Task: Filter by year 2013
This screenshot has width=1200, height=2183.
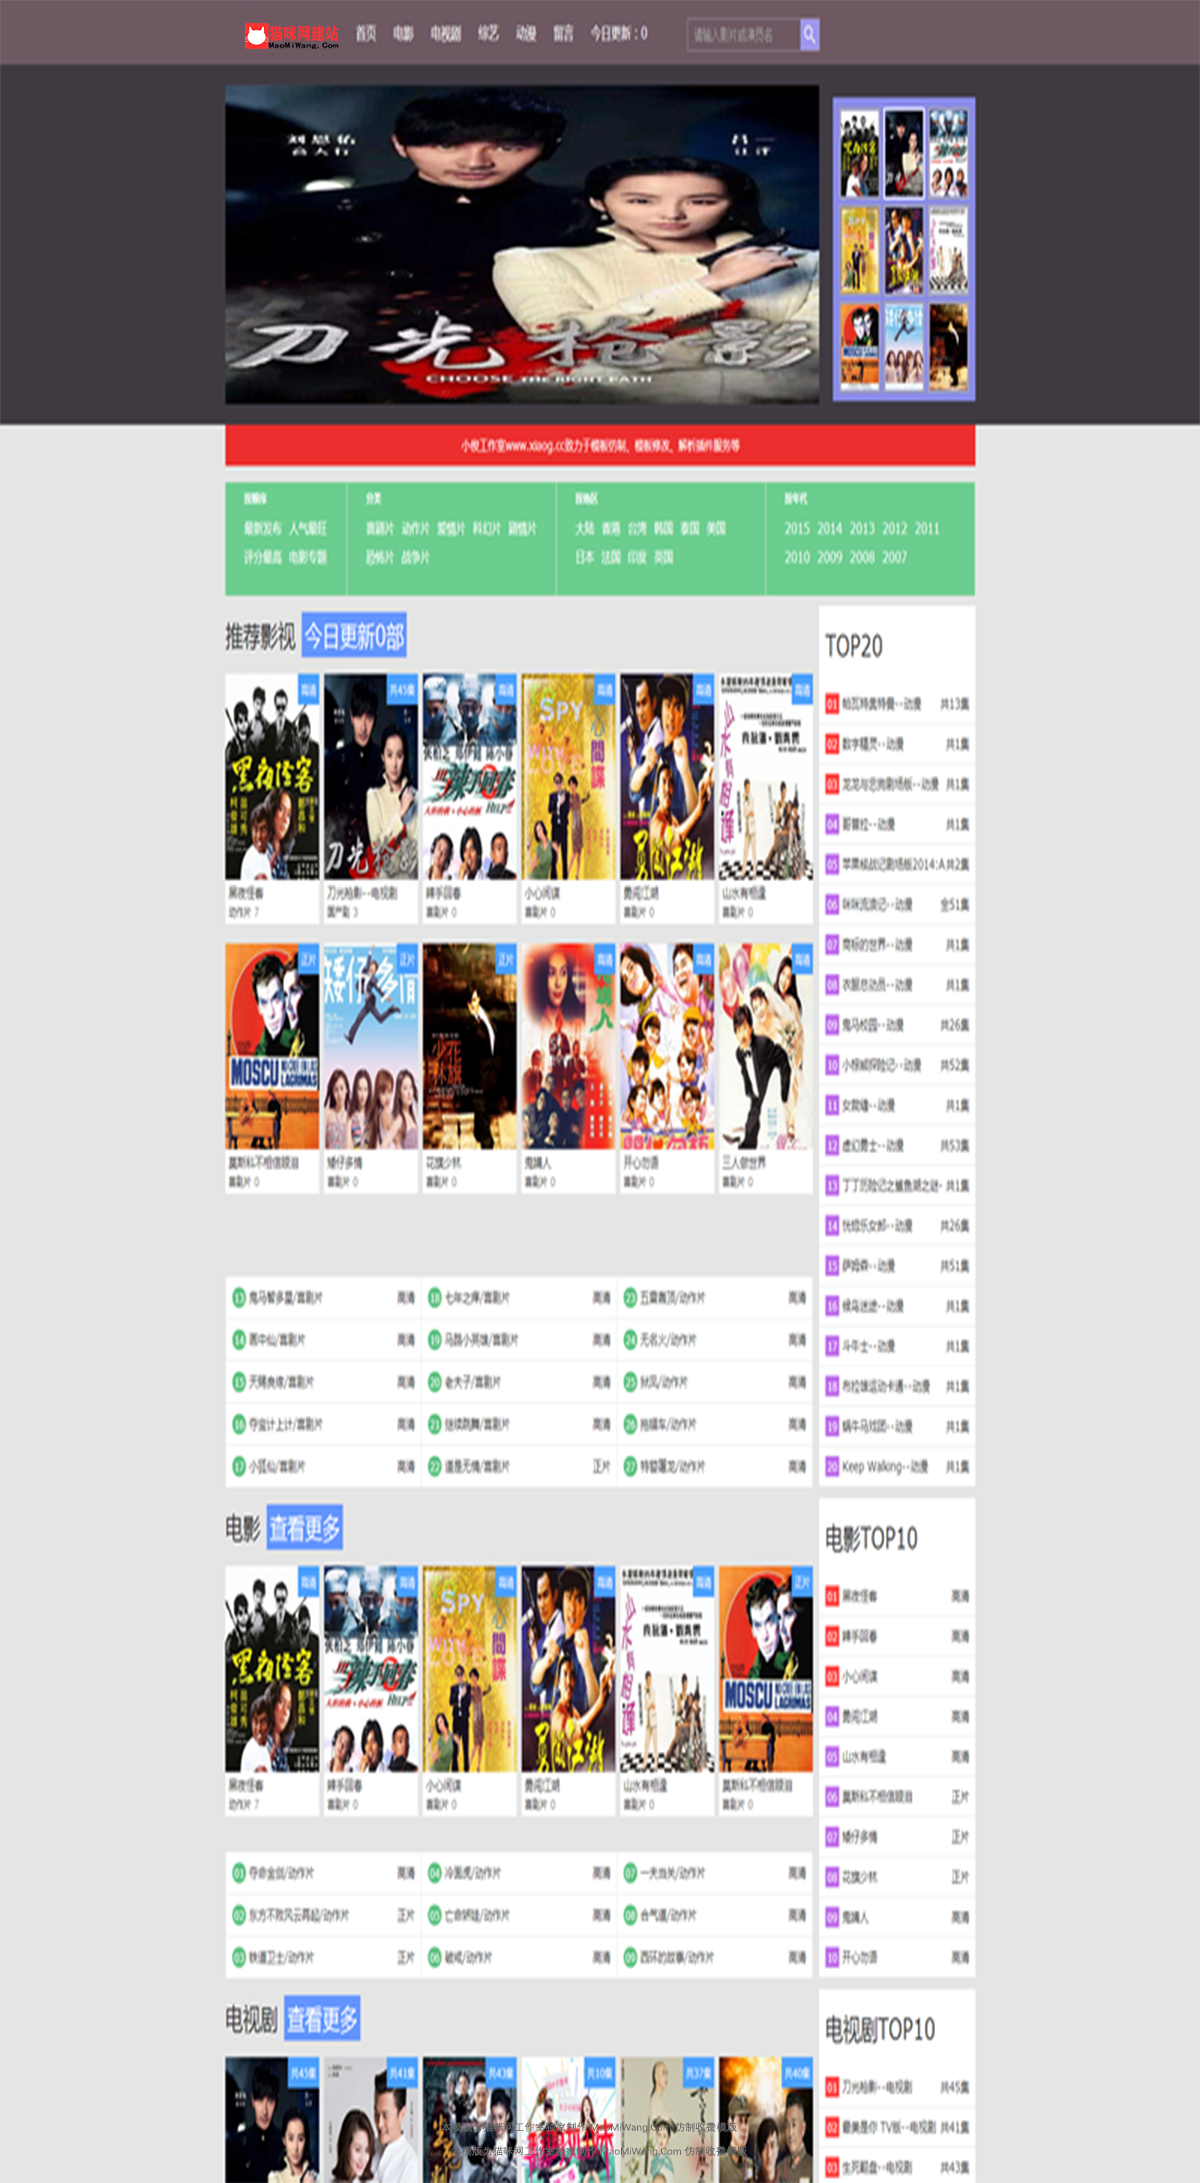Action: tap(862, 528)
